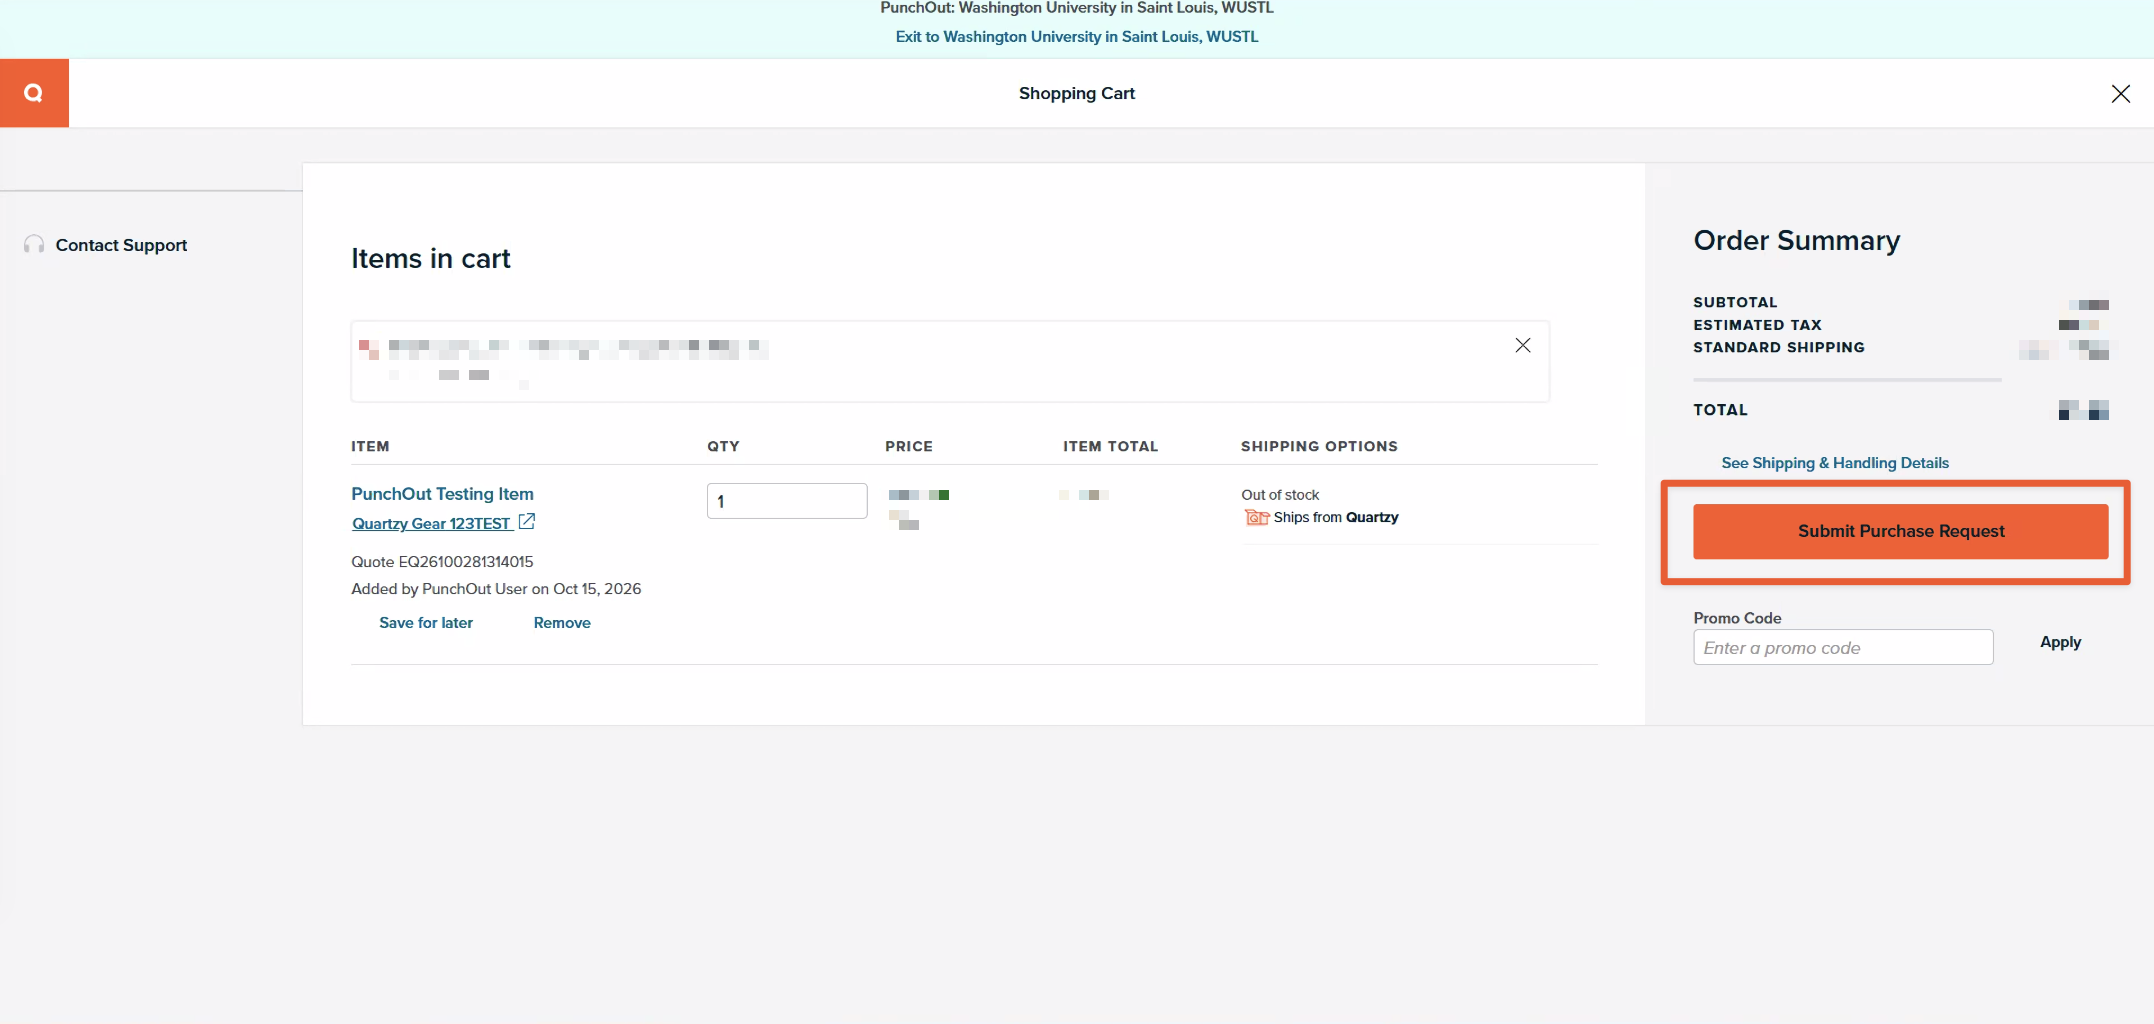Close the Shopping Cart with the X icon
This screenshot has width=2154, height=1024.
coord(2120,93)
